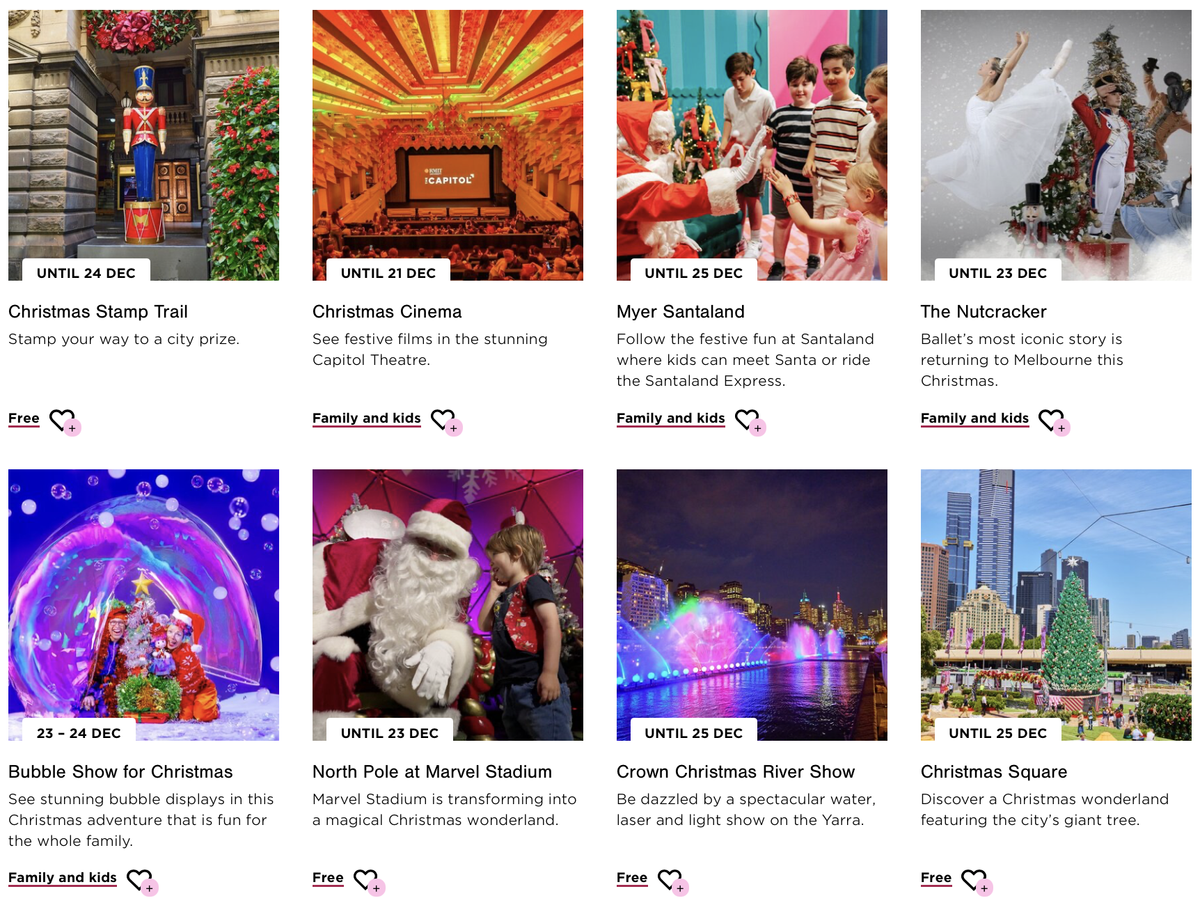Open the Christmas Cinema title link
This screenshot has height=908, width=1200.
point(387,312)
